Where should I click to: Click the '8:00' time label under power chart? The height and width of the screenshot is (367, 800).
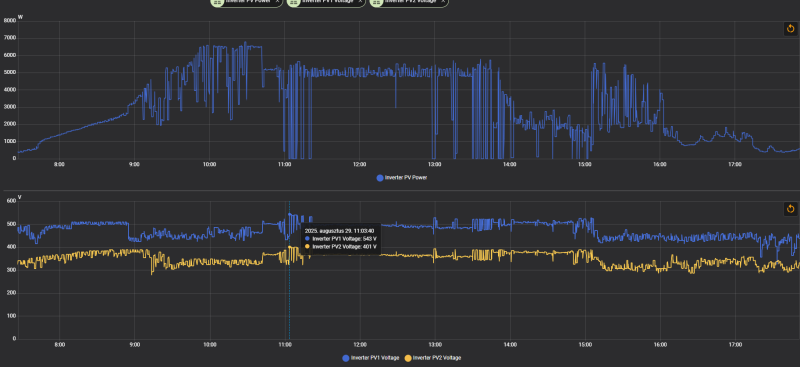59,165
